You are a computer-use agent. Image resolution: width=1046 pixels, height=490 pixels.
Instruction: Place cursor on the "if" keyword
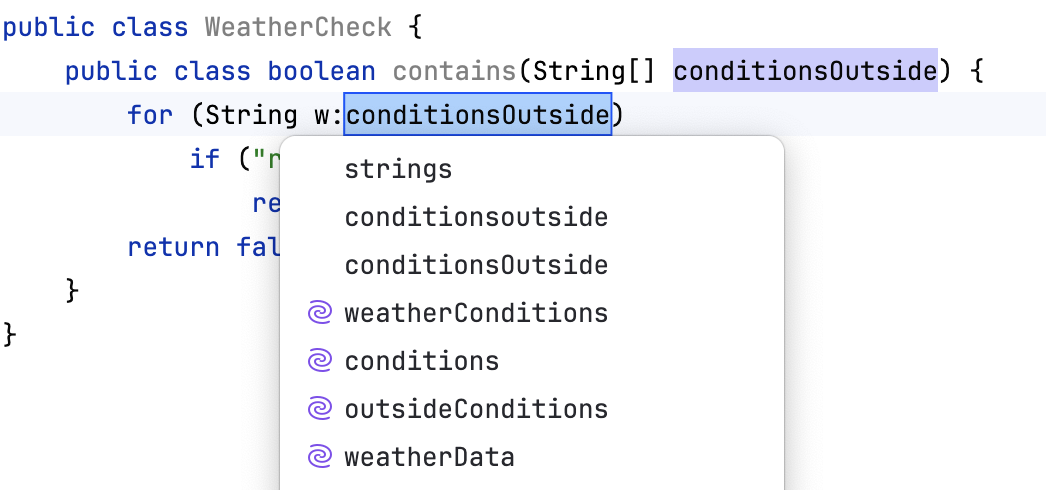204,160
